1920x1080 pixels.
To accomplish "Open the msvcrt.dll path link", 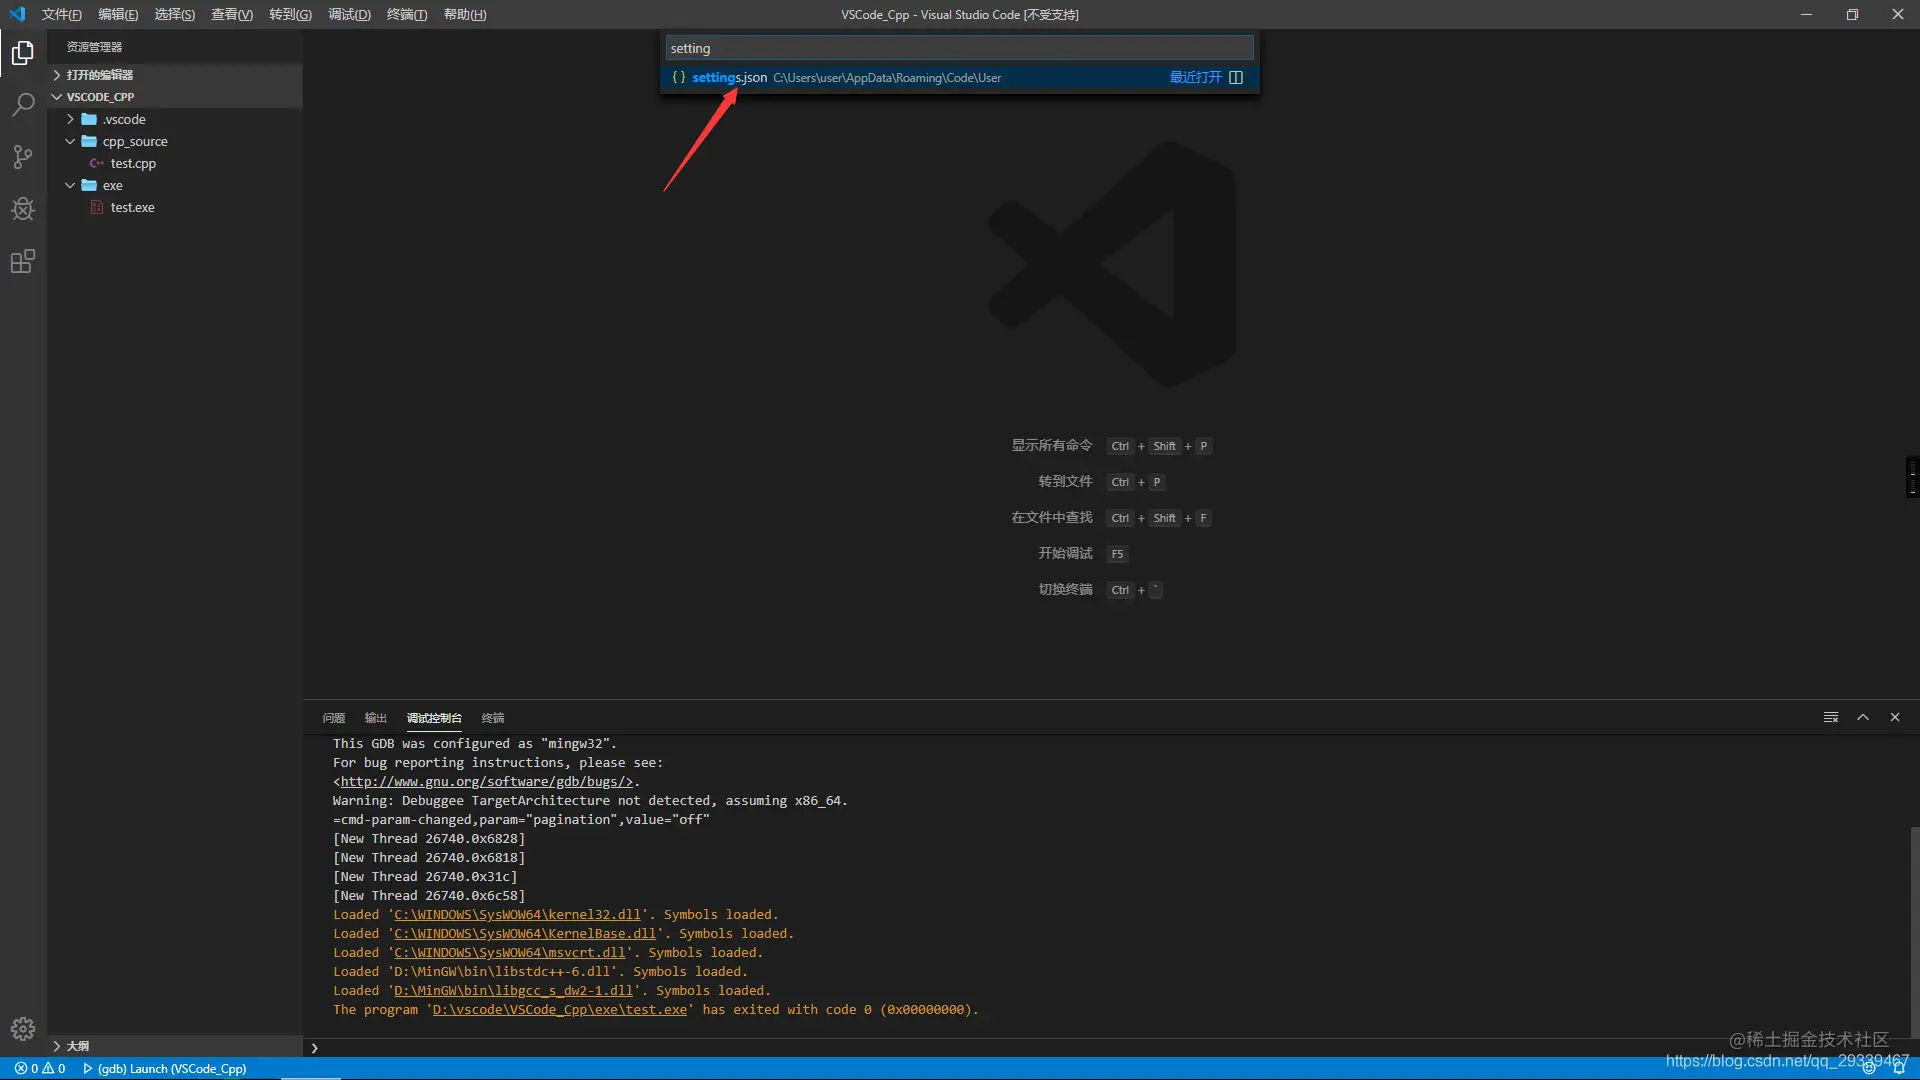I will [x=510, y=953].
